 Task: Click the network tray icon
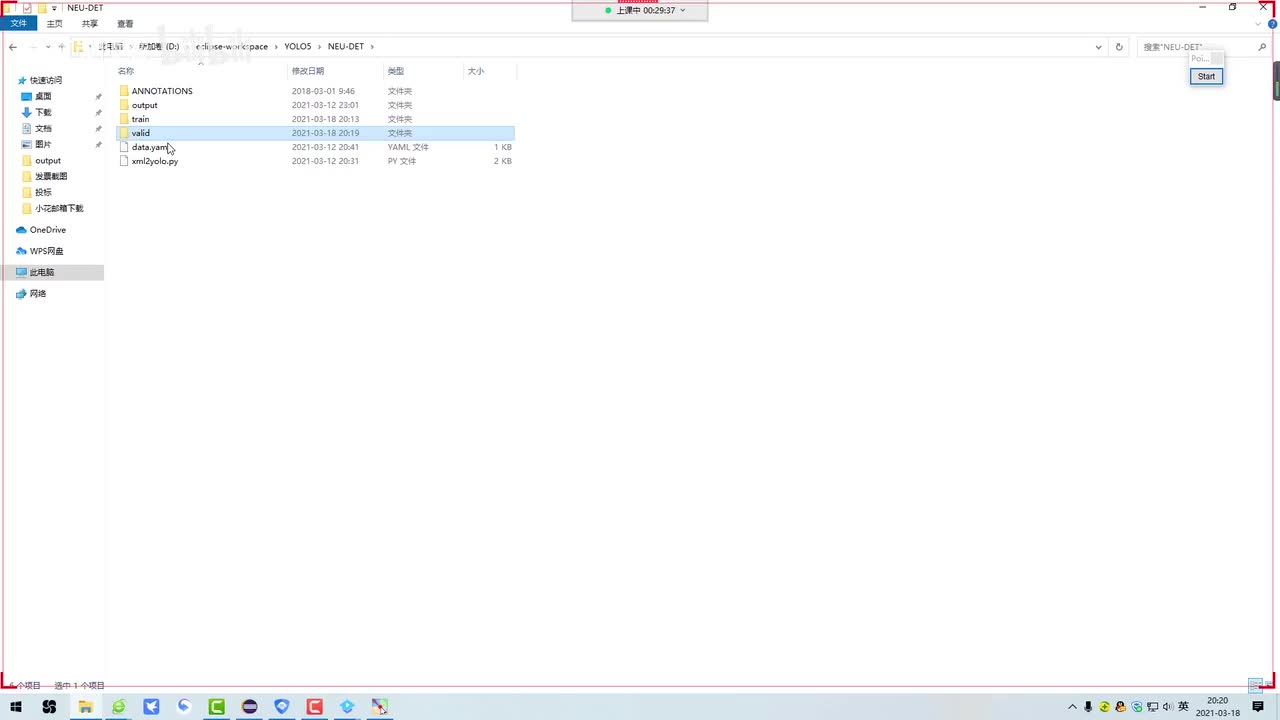pos(1152,707)
